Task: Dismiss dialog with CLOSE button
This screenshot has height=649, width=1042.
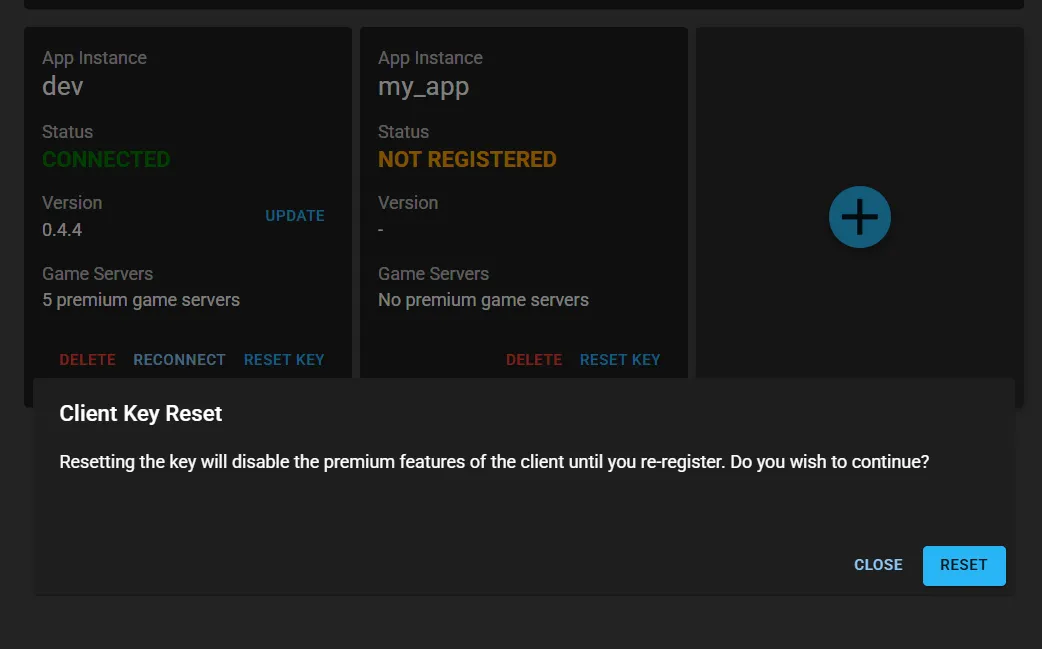Action: tap(878, 565)
